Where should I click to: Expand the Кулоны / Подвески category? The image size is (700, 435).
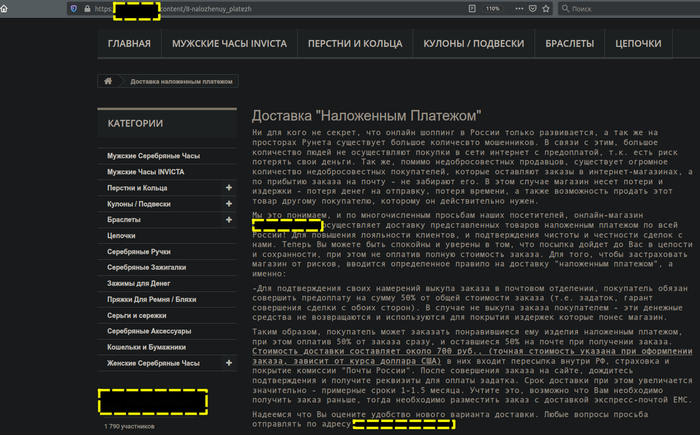(229, 204)
